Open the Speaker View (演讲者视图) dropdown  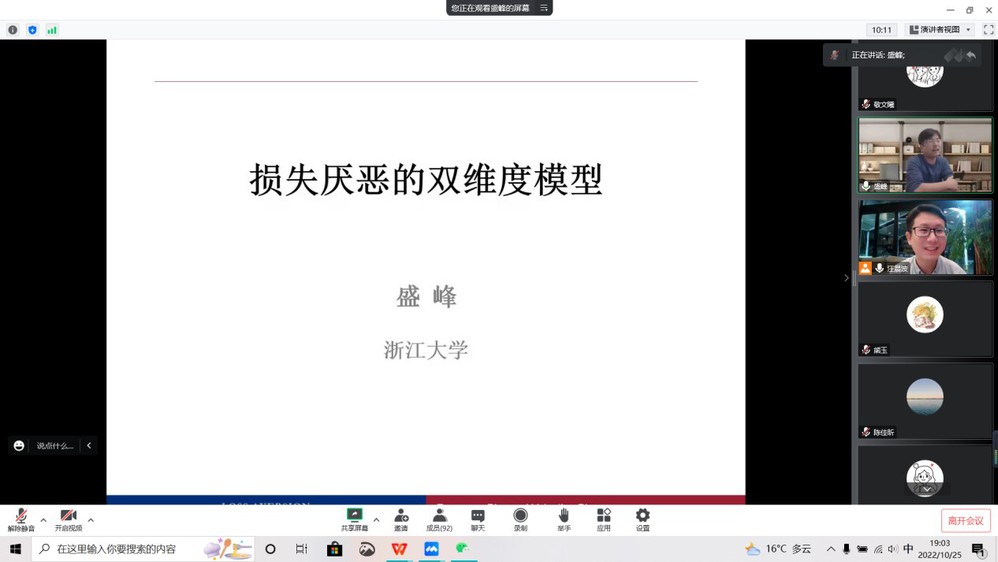pyautogui.click(x=940, y=30)
